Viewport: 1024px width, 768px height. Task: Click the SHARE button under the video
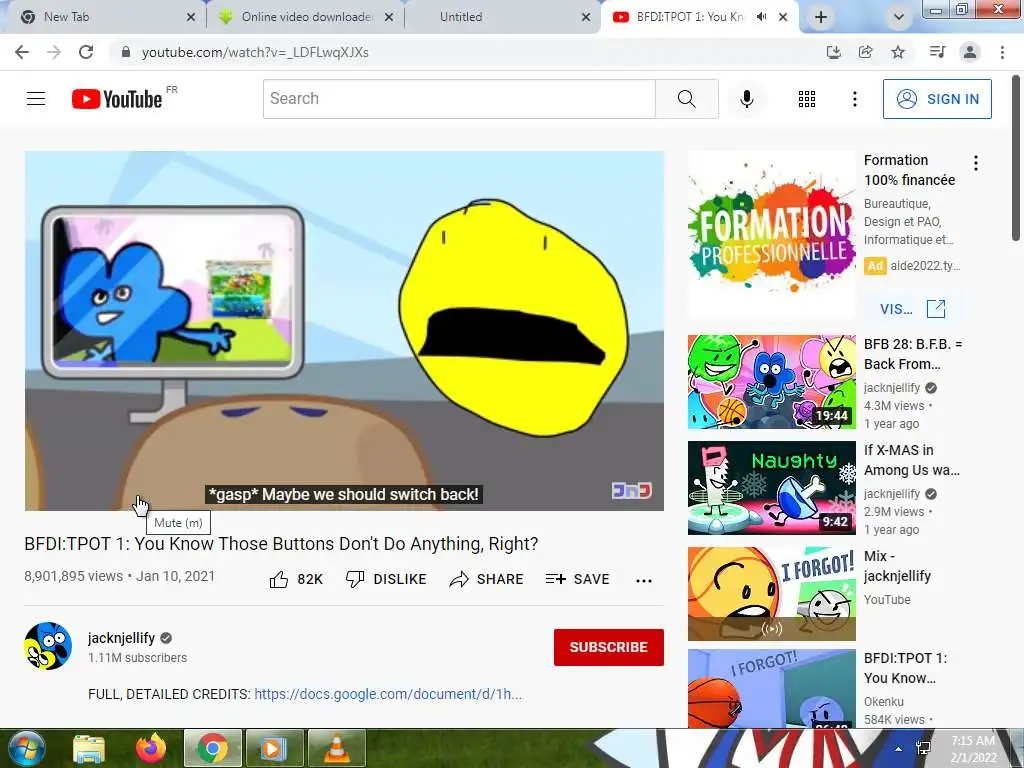487,579
